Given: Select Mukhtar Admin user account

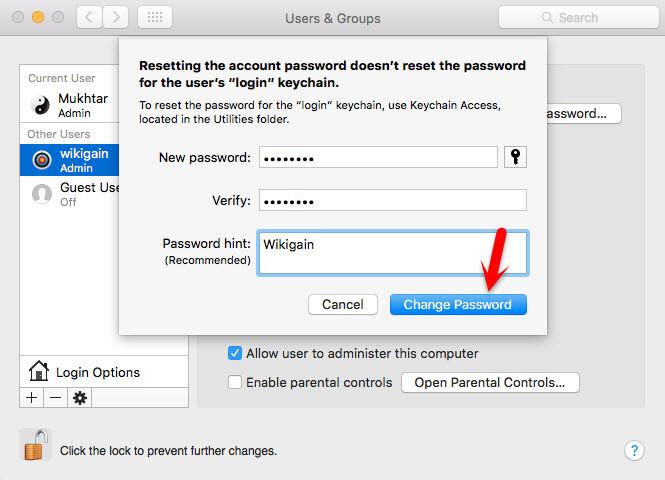Looking at the screenshot, I should point(69,106).
